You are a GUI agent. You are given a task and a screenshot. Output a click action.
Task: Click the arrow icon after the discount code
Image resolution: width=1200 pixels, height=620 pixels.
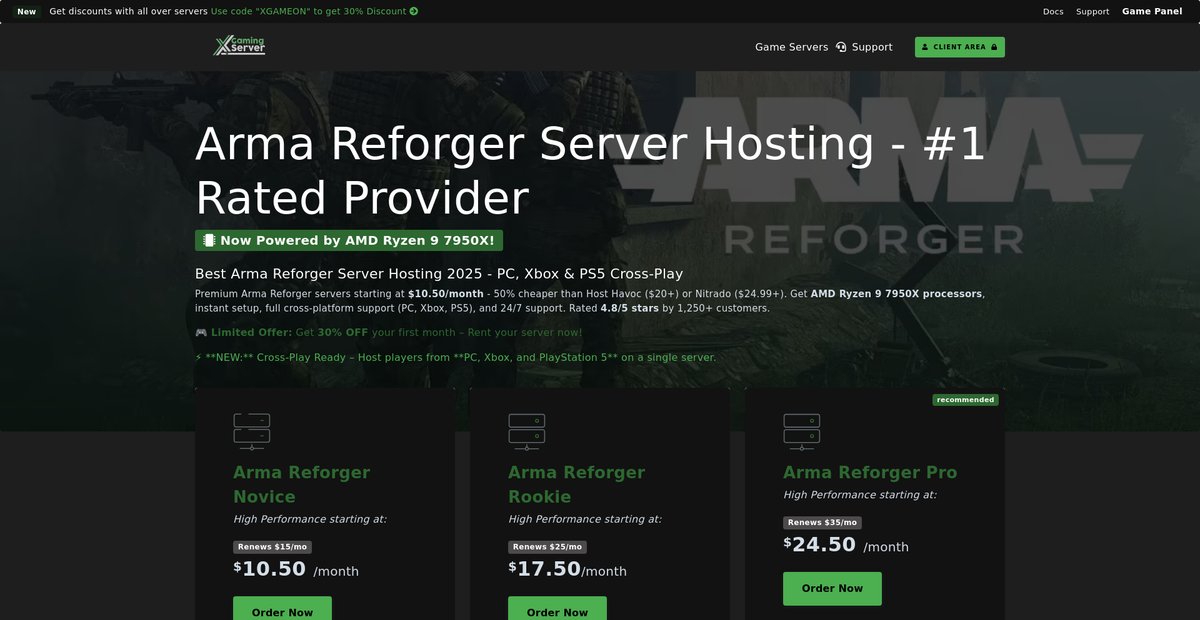point(414,12)
